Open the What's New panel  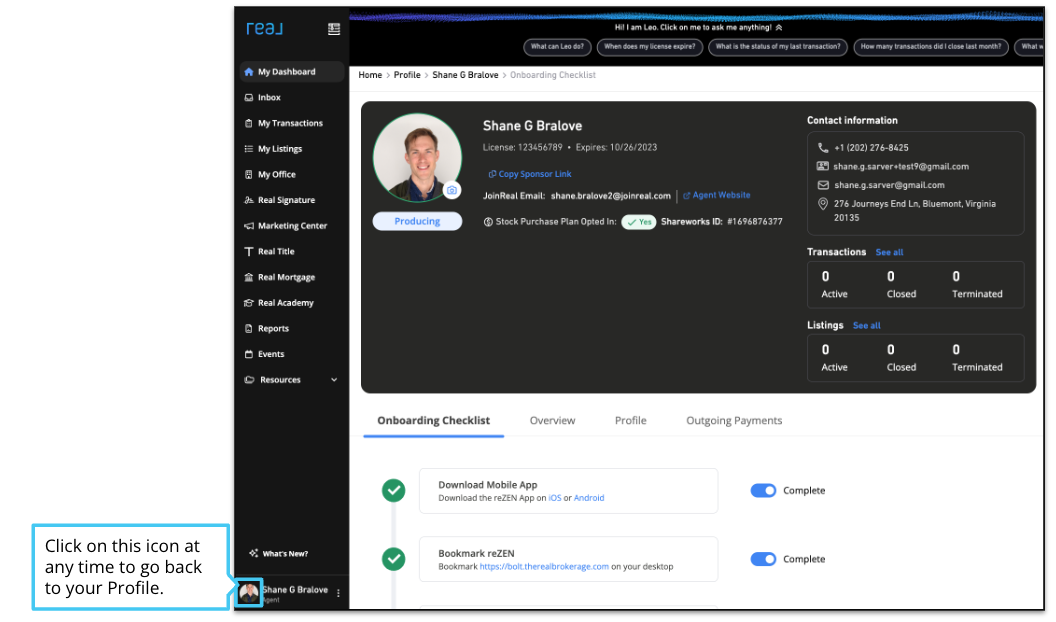click(284, 554)
